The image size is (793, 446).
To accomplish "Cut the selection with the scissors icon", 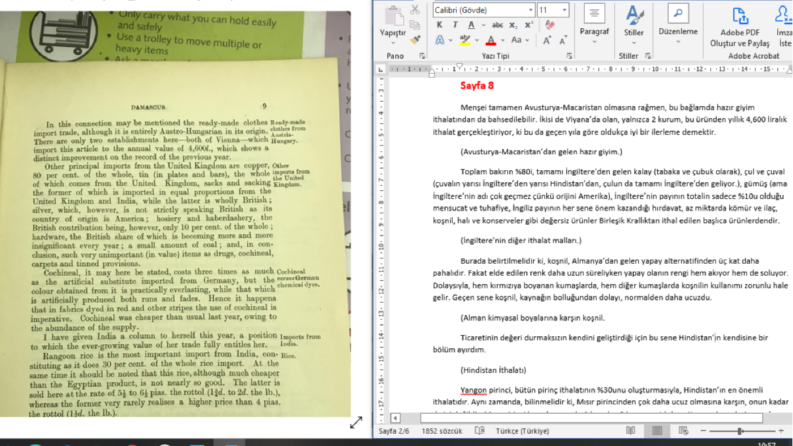I will [x=415, y=10].
